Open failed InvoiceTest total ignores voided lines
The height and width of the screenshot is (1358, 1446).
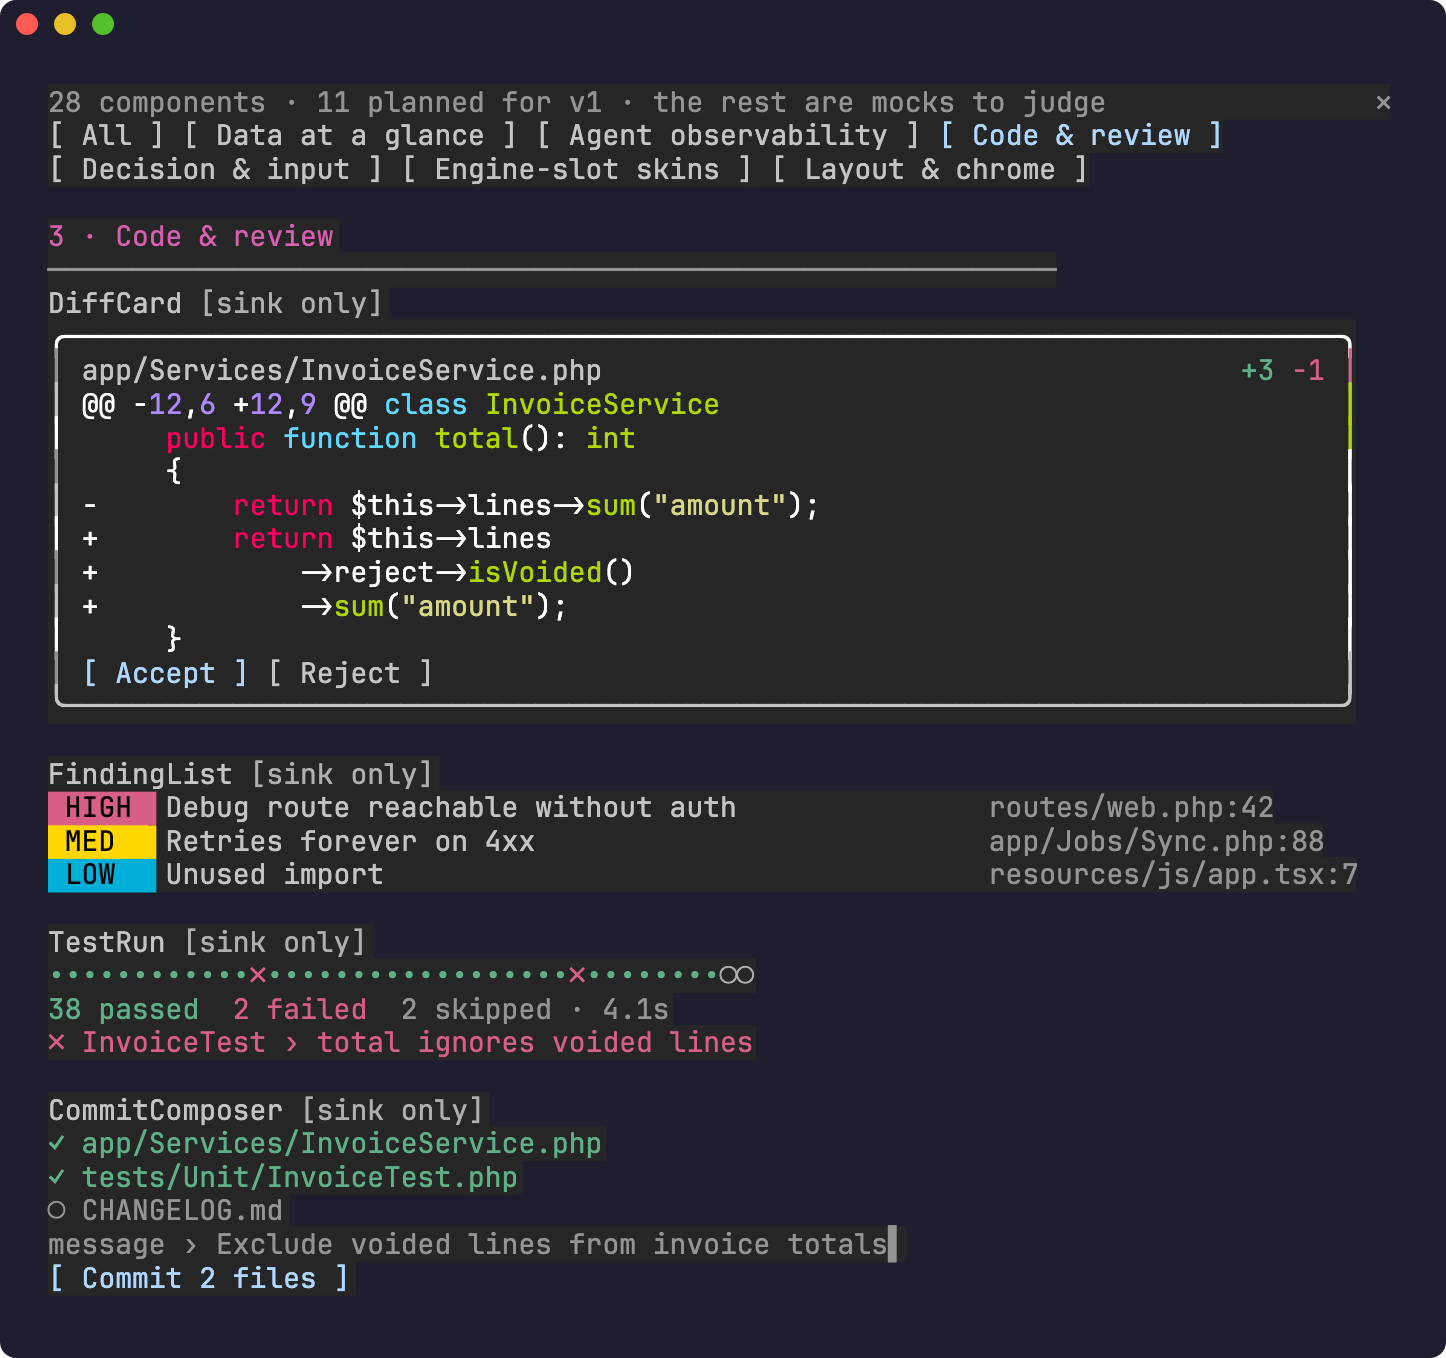401,1043
